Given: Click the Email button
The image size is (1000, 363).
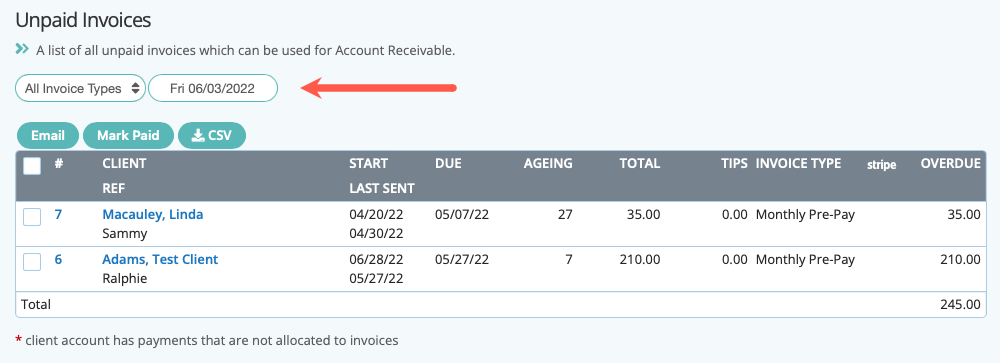Looking at the screenshot, I should point(48,135).
